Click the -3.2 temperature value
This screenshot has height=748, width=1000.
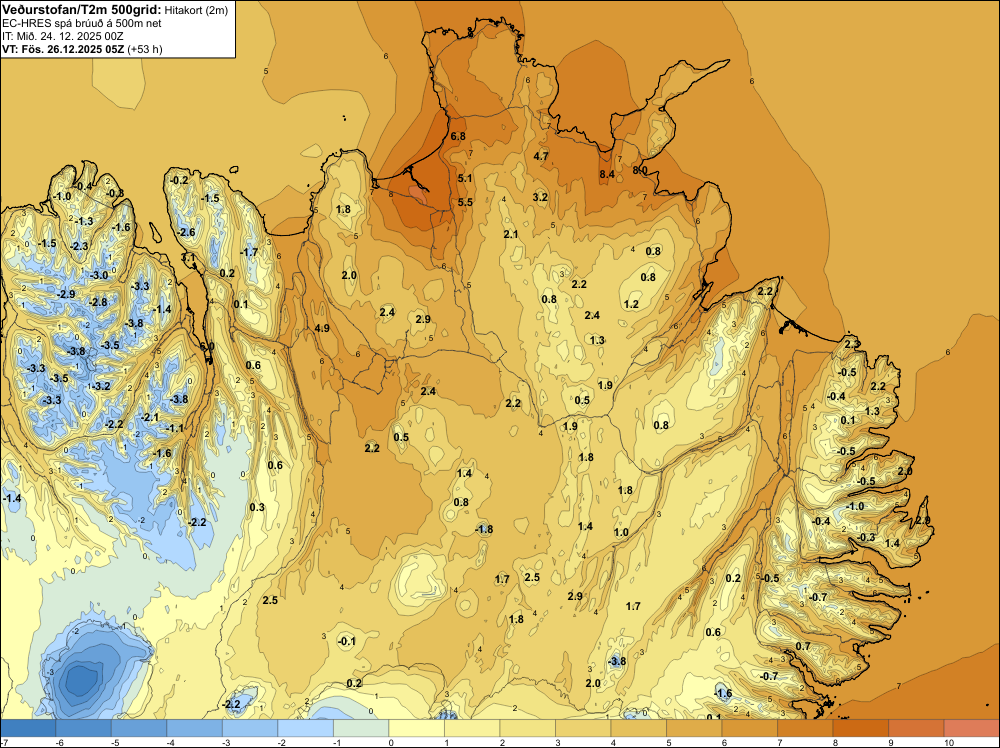(x=100, y=386)
